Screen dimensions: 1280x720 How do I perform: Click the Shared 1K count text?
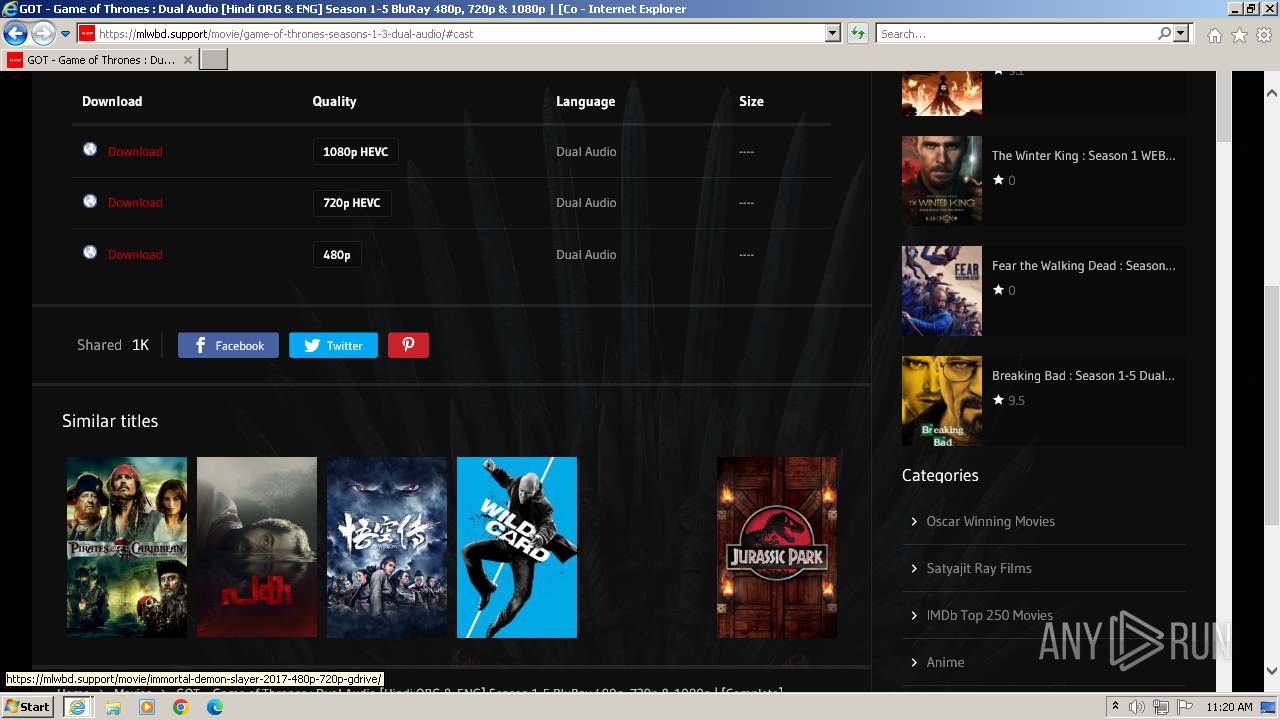coord(113,345)
